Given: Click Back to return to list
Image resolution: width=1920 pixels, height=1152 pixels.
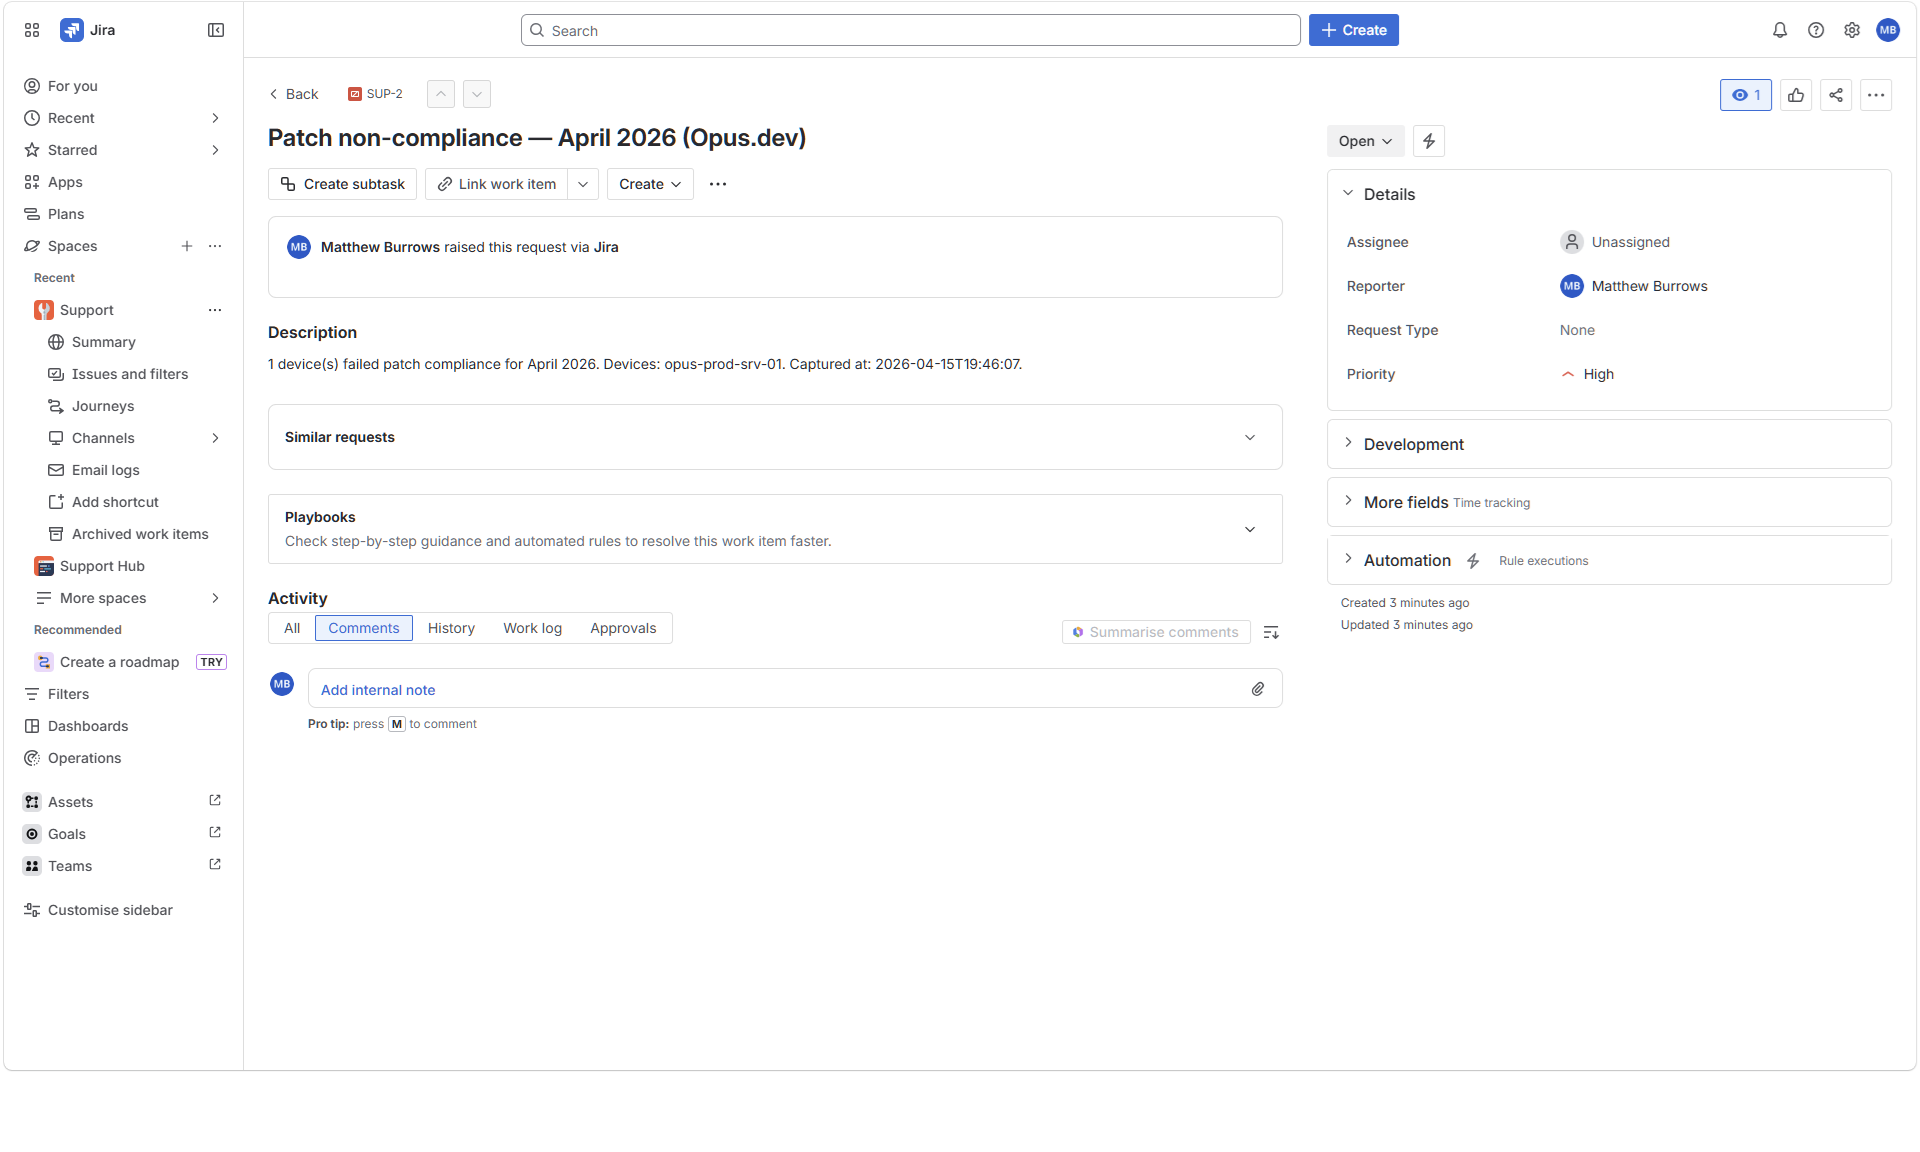Looking at the screenshot, I should 293,94.
